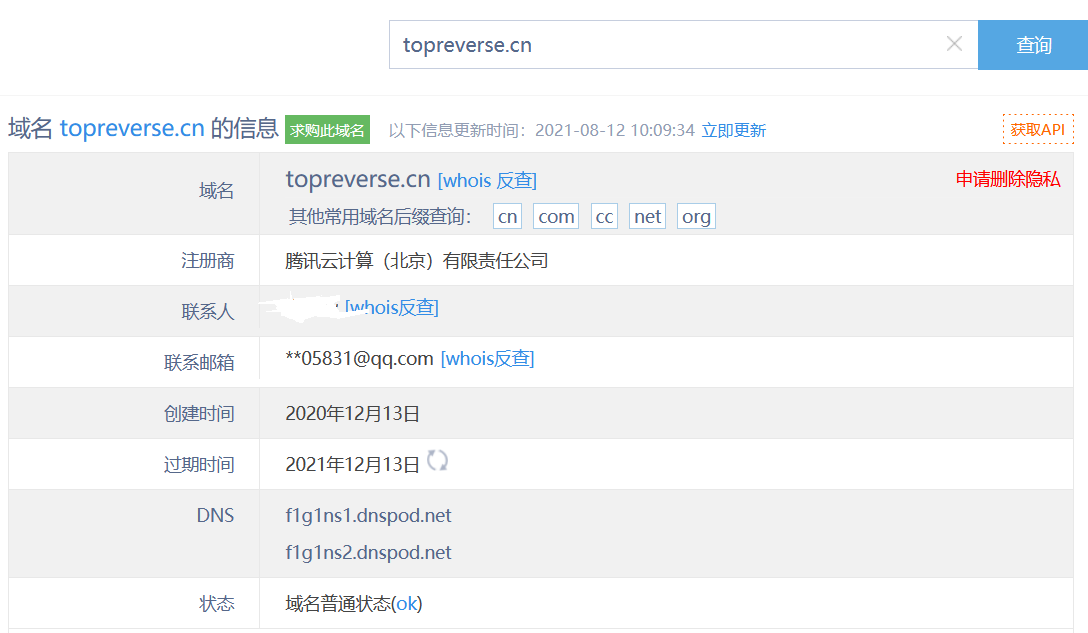Select the cn suffix box
Screen dimensions: 1088x633
point(507,217)
